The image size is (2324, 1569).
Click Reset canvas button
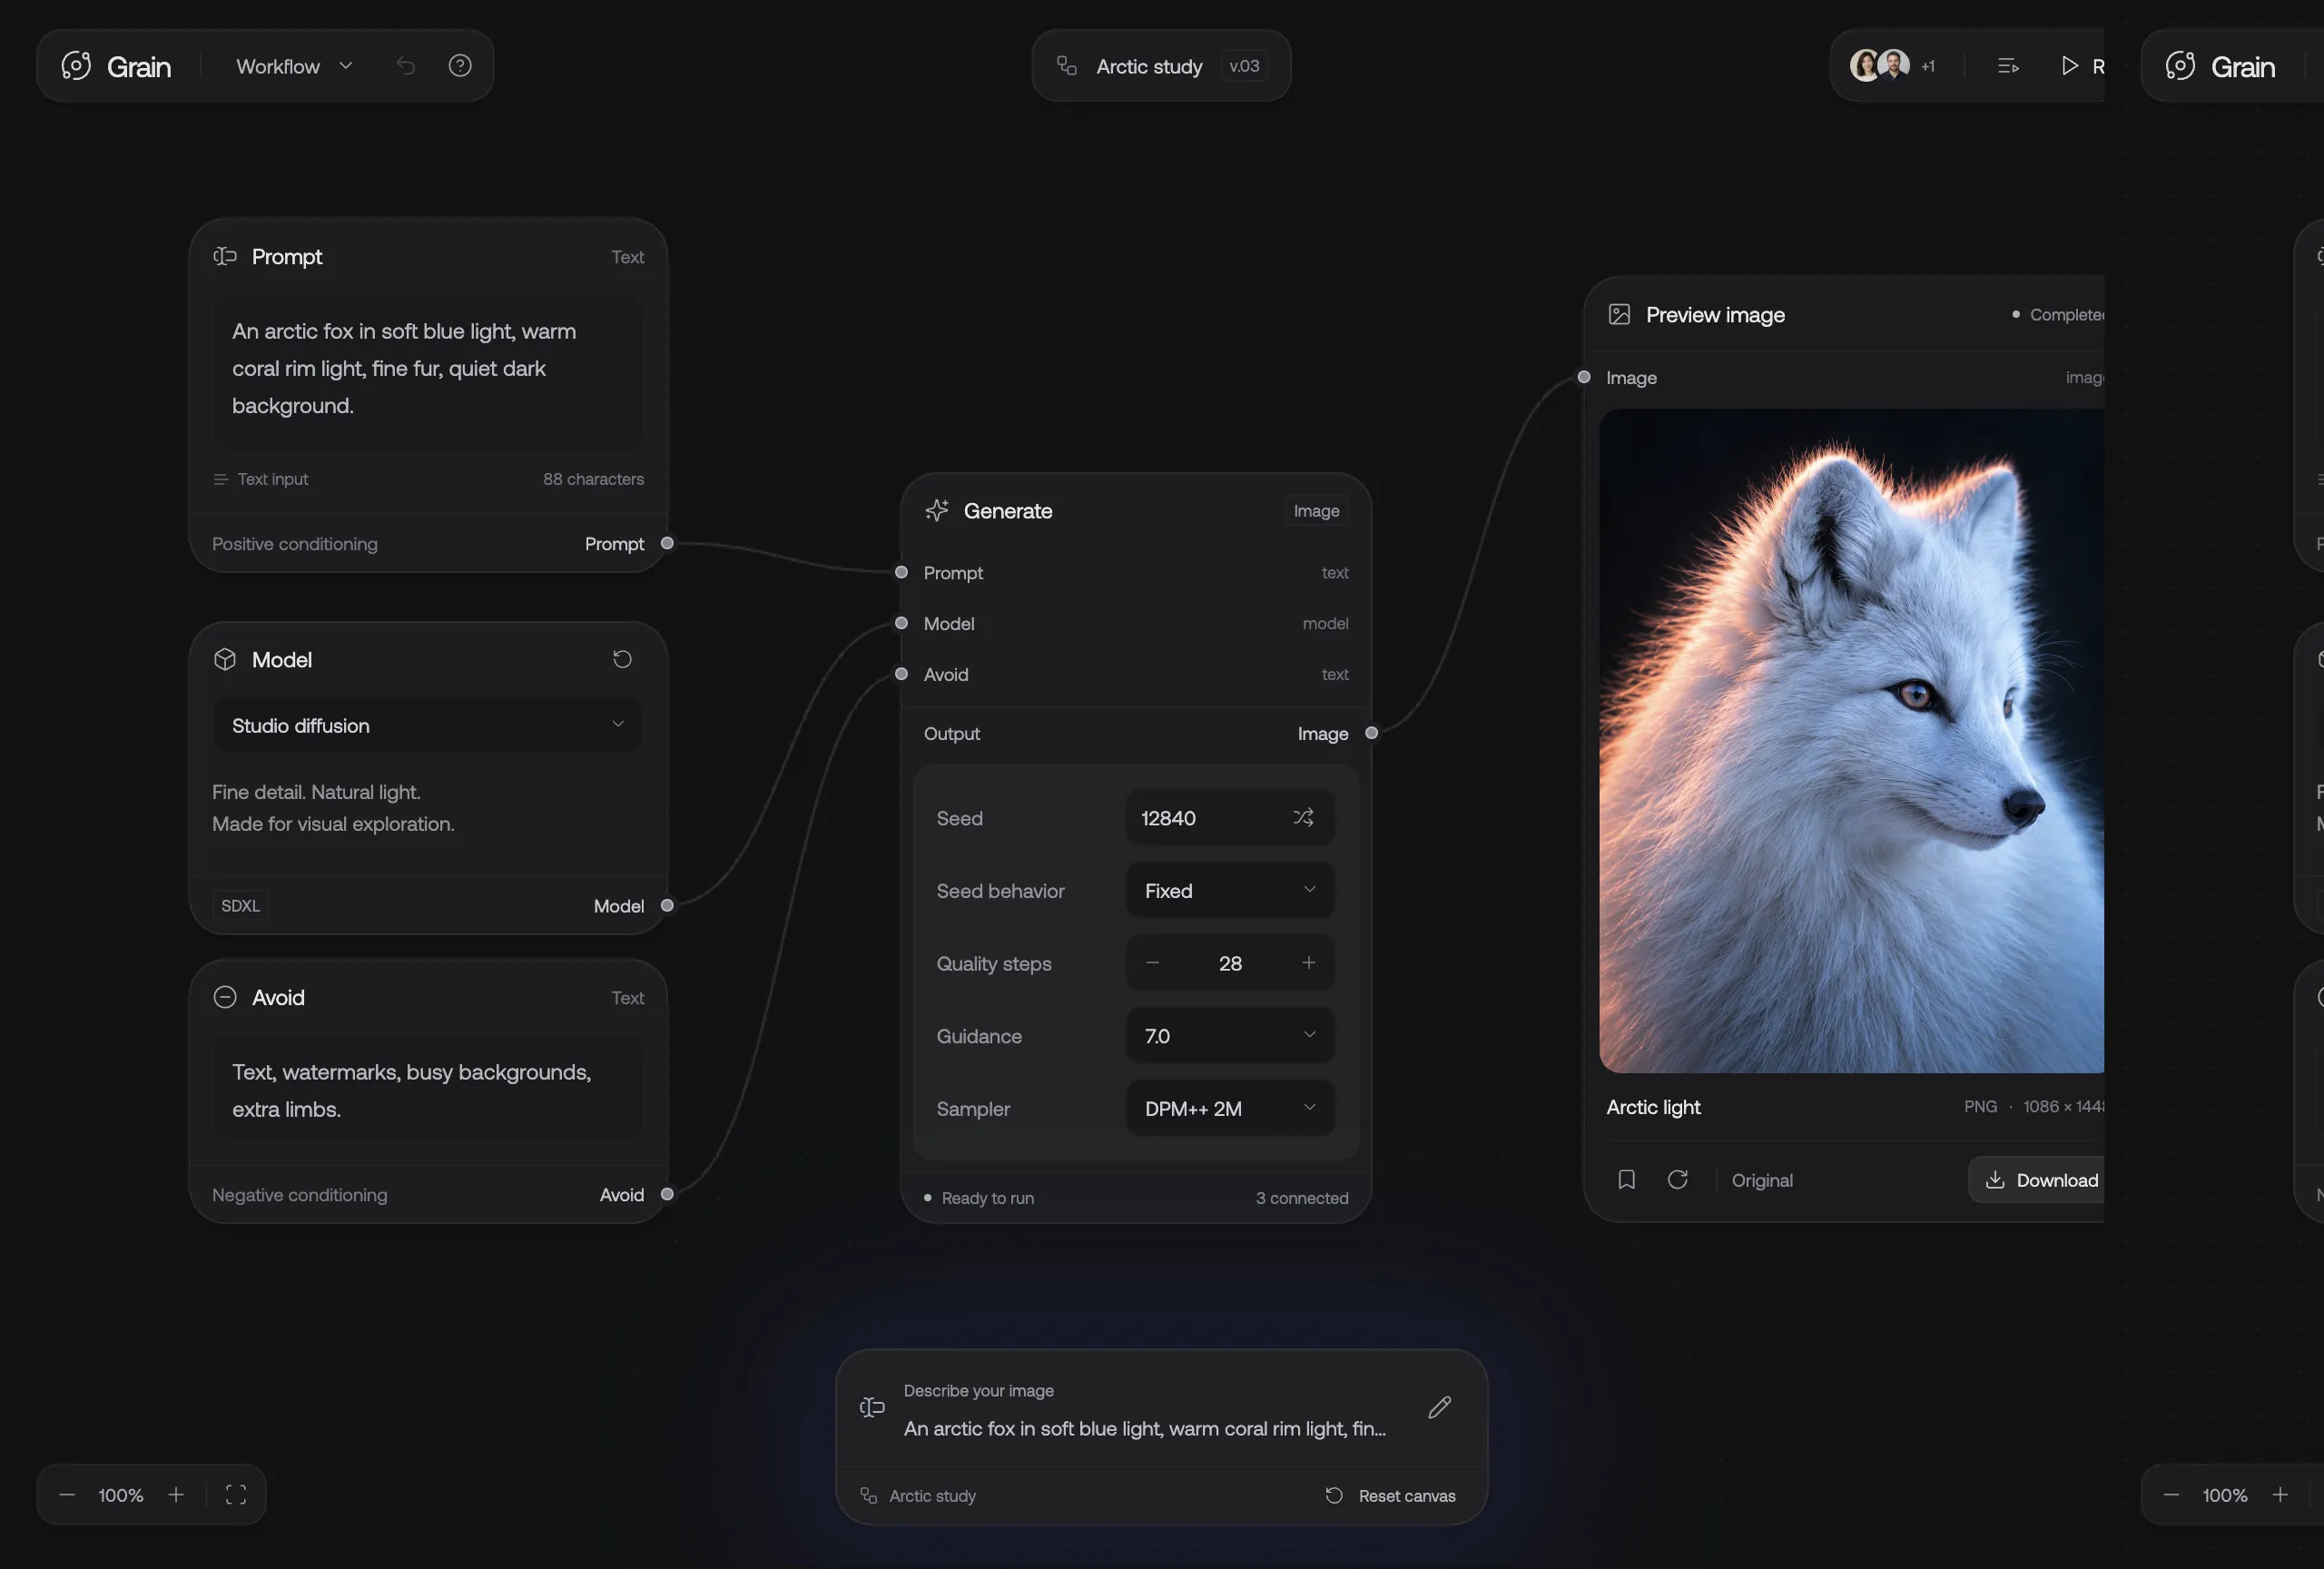pyautogui.click(x=1391, y=1496)
